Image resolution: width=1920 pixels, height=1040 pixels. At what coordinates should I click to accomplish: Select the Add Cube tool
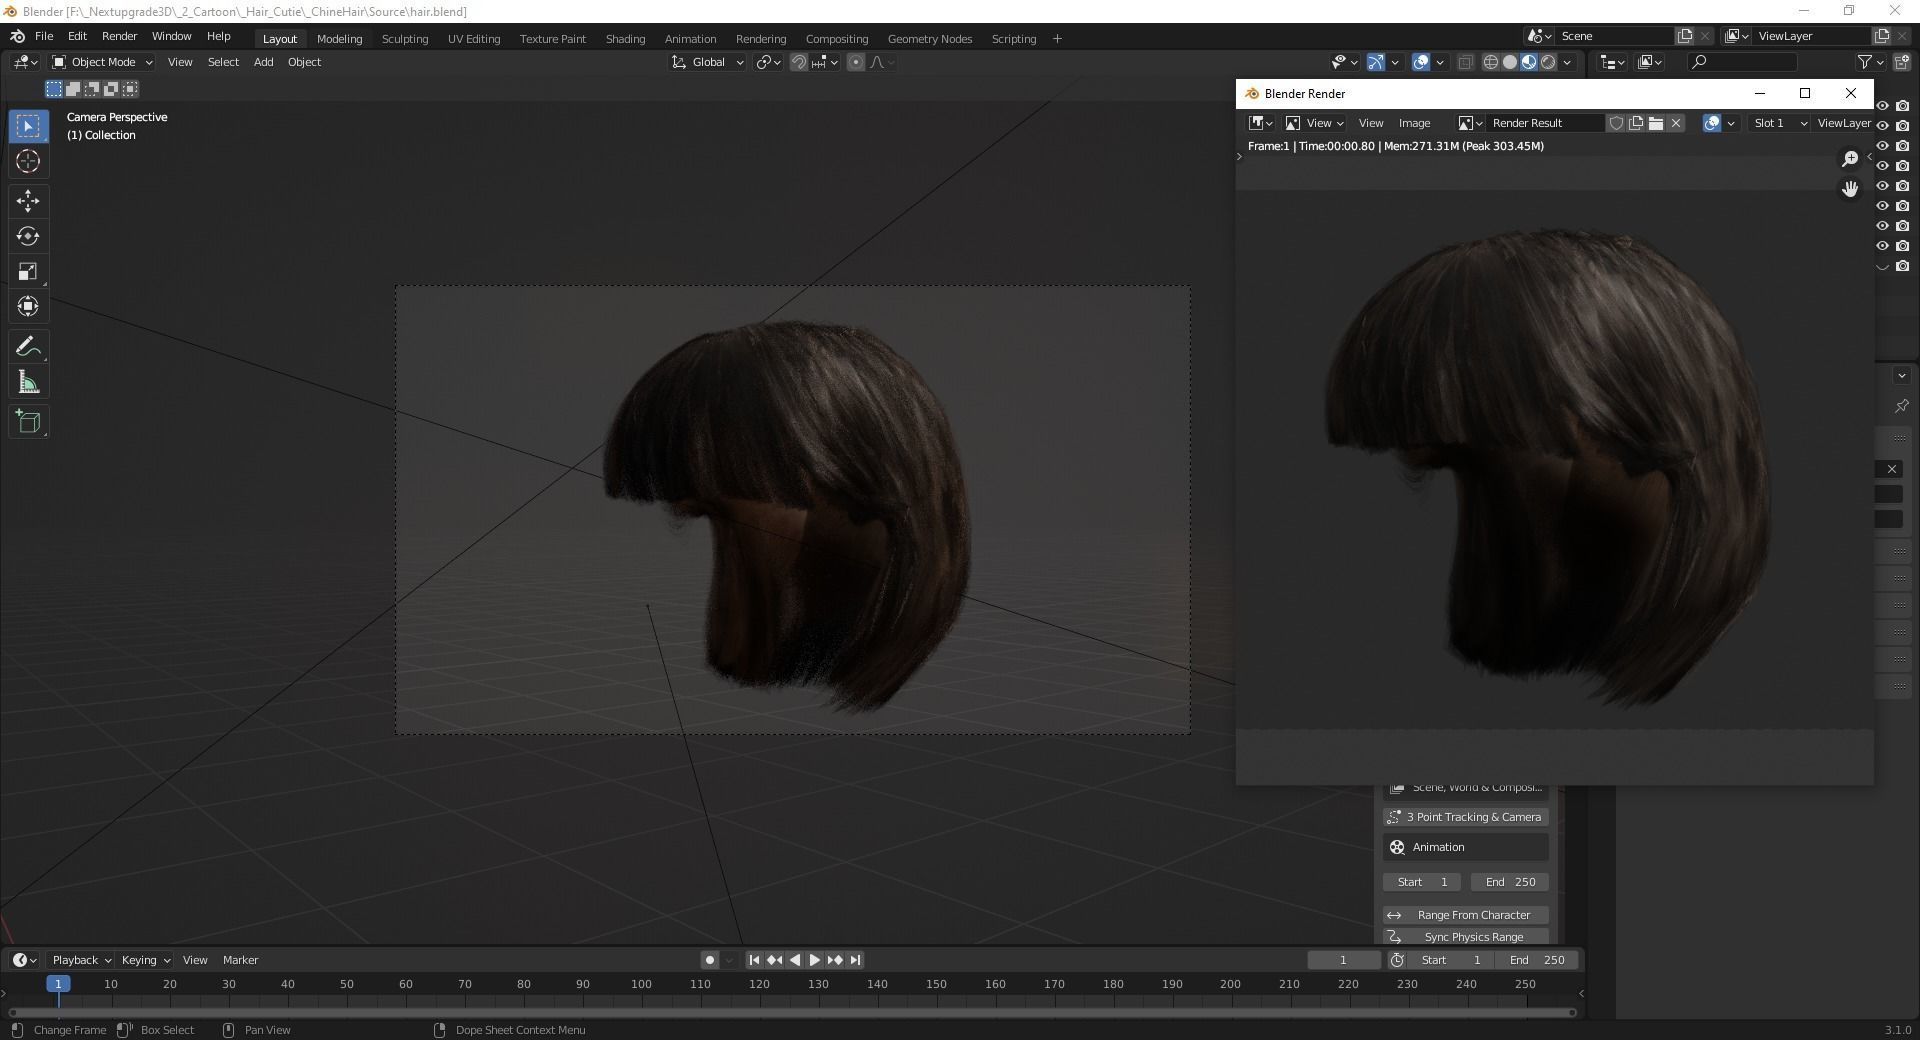[28, 422]
